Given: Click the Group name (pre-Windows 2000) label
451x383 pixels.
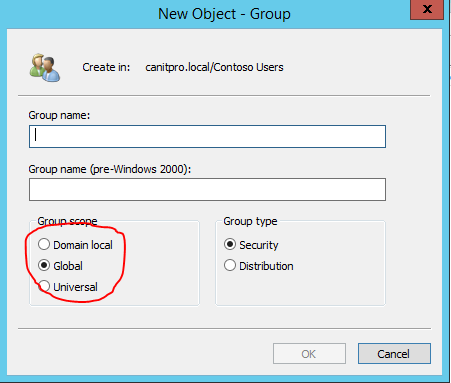Looking at the screenshot, I should 110,169.
